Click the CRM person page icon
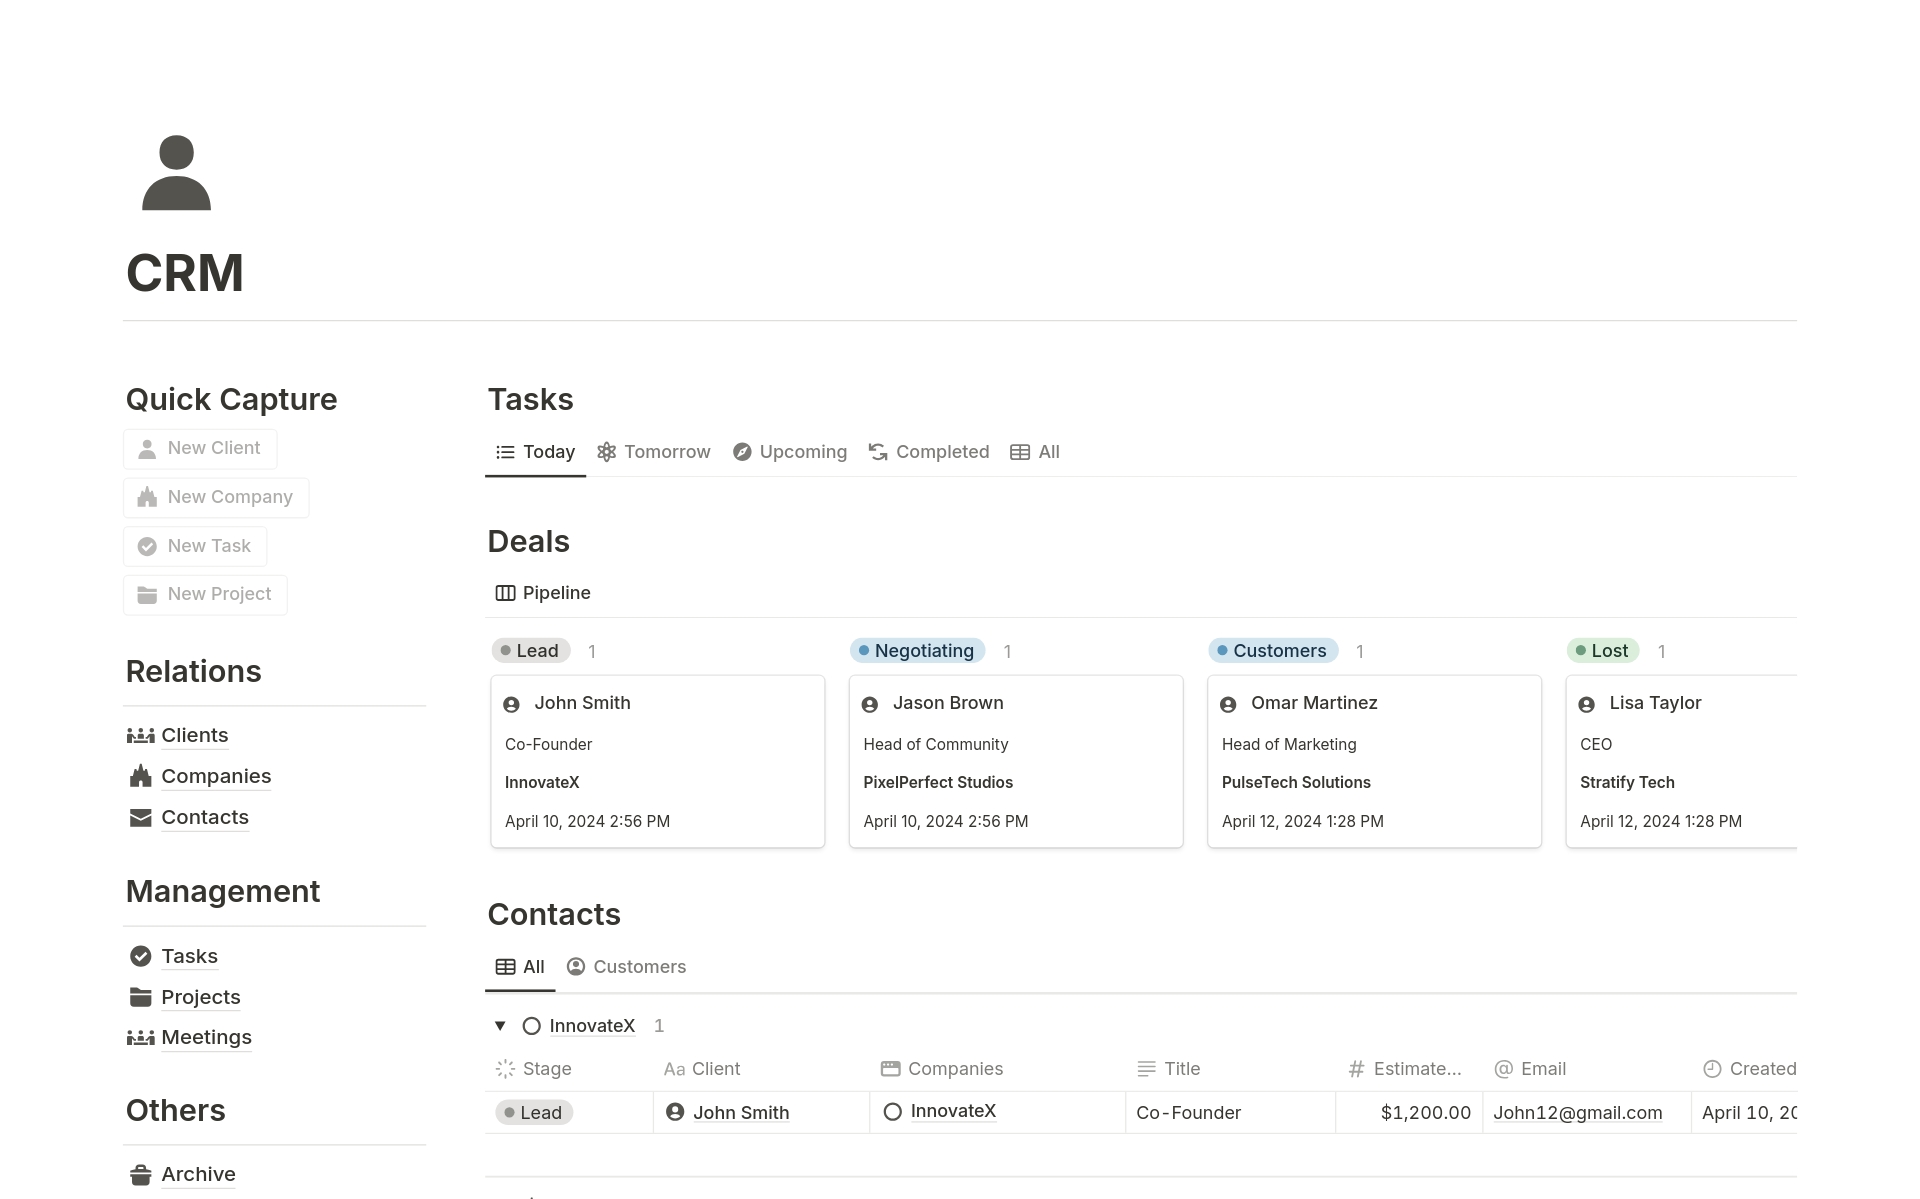Image resolution: width=1920 pixels, height=1199 pixels. point(176,173)
